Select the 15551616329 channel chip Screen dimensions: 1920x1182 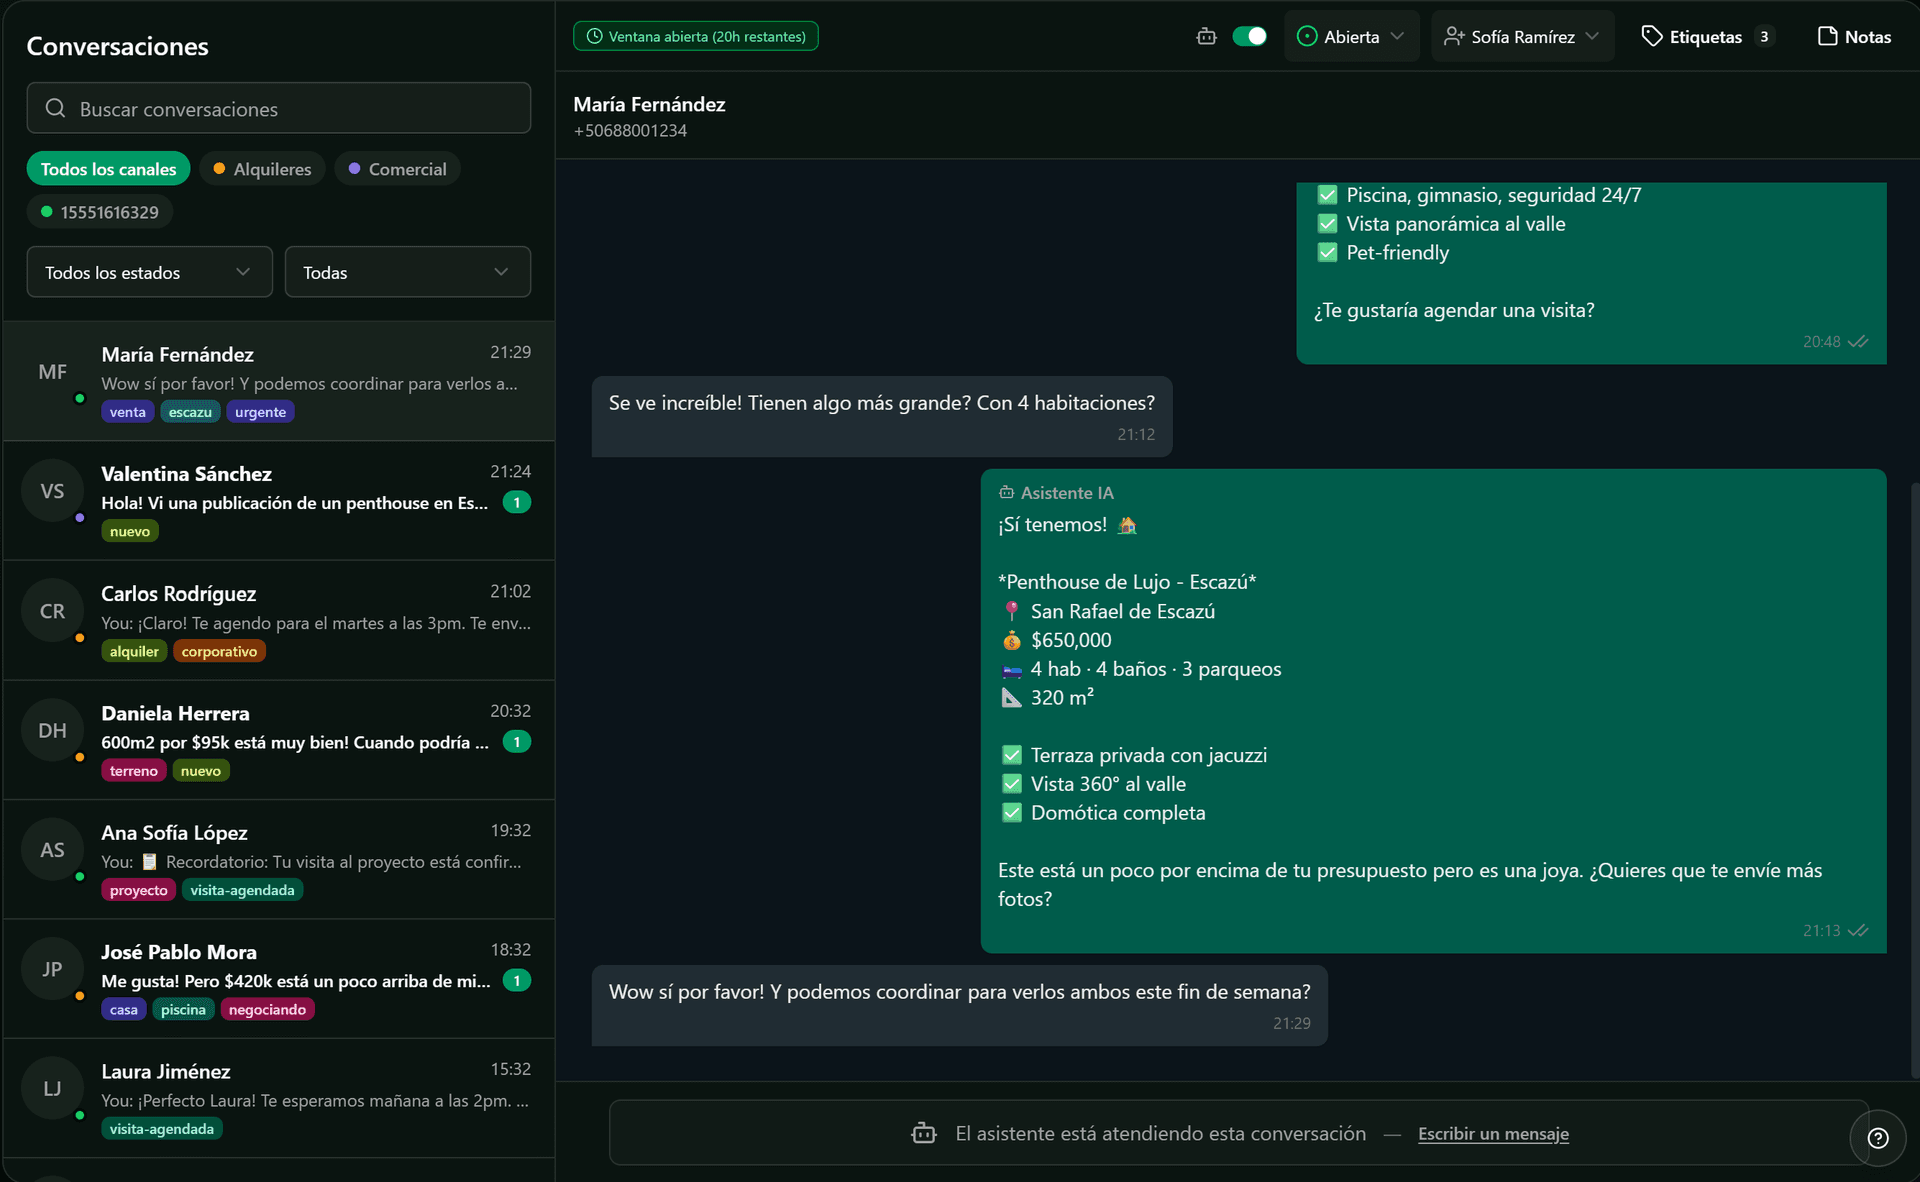(x=98, y=211)
